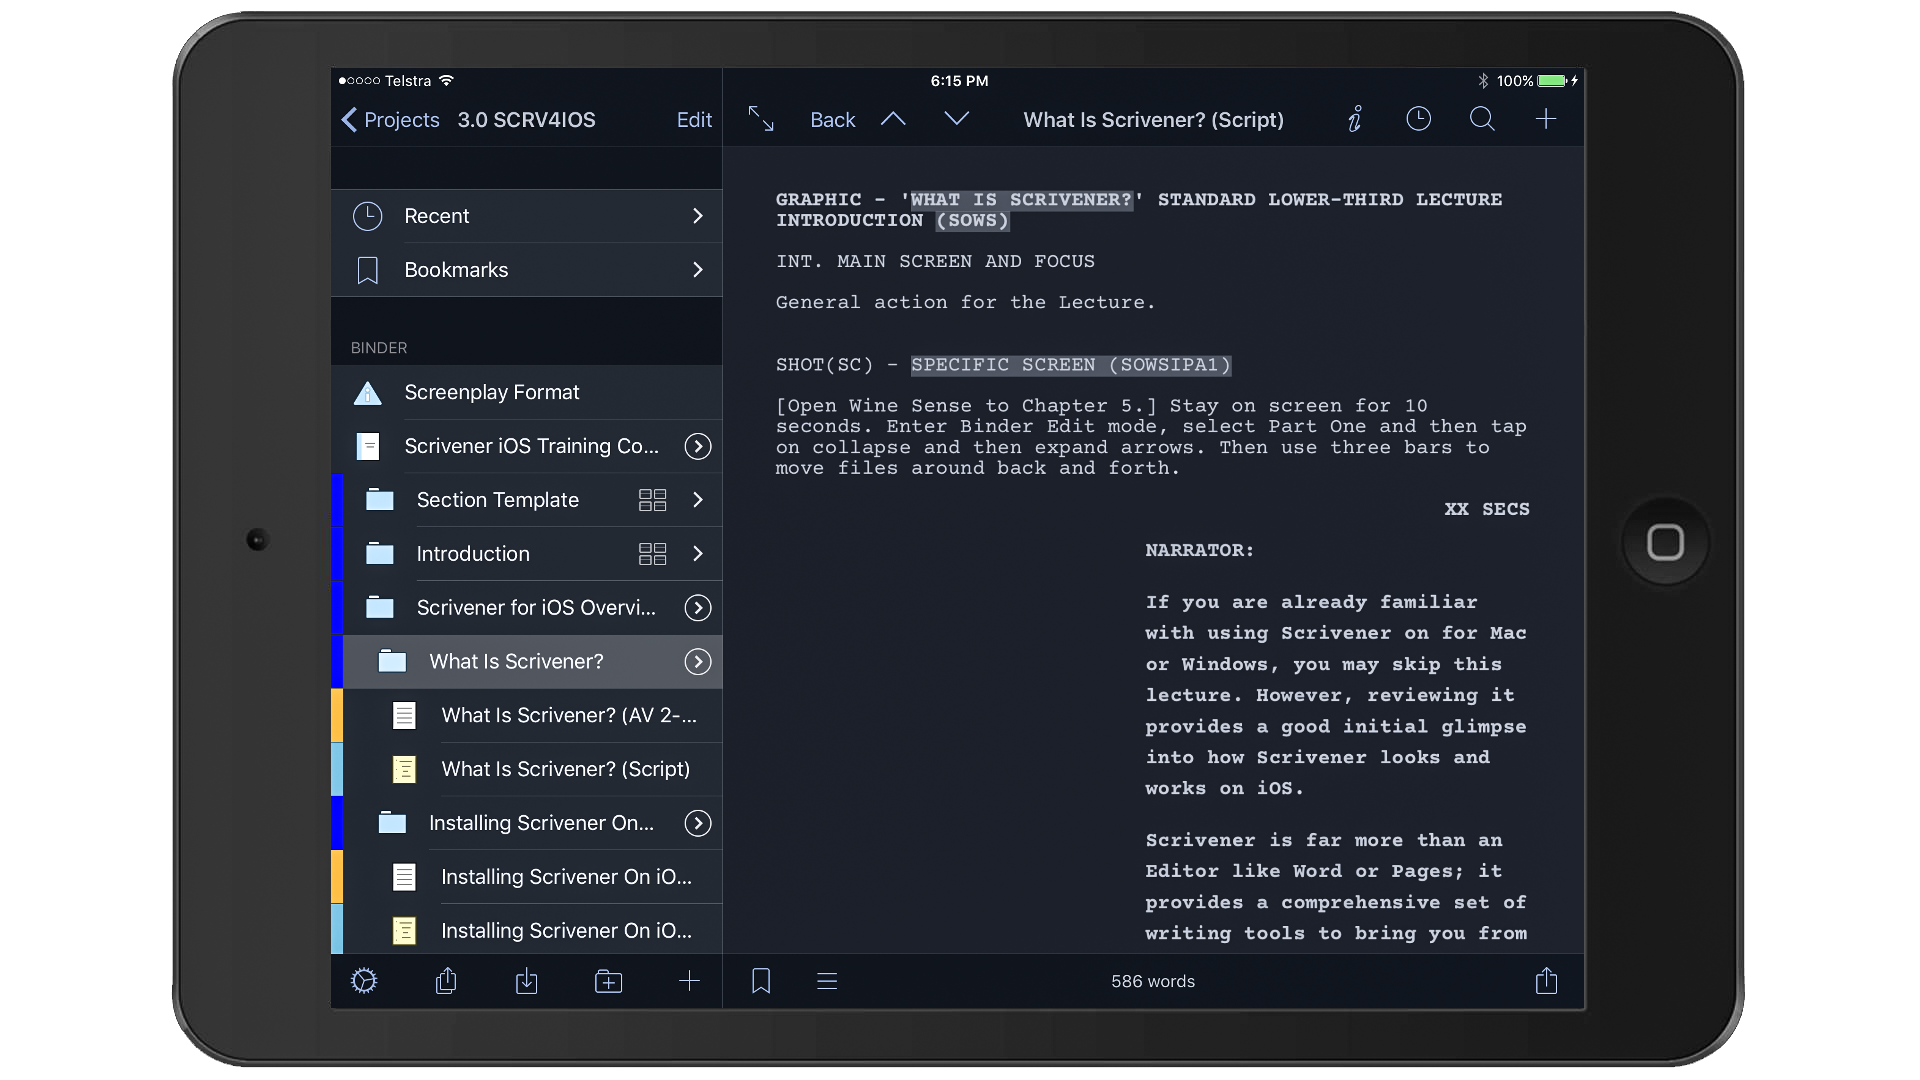This screenshot has height=1080, width=1920.
Task: Click the iPad home button
Action: click(x=1665, y=542)
